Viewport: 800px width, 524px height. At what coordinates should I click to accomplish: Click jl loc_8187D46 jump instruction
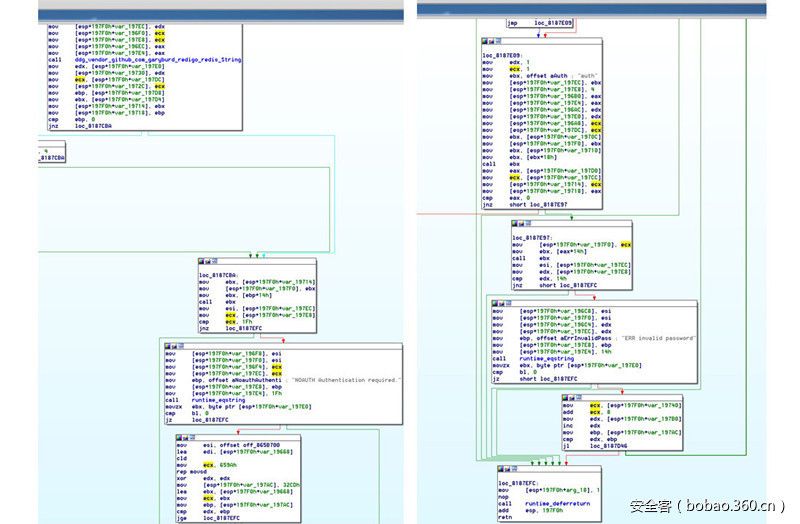tap(597, 445)
